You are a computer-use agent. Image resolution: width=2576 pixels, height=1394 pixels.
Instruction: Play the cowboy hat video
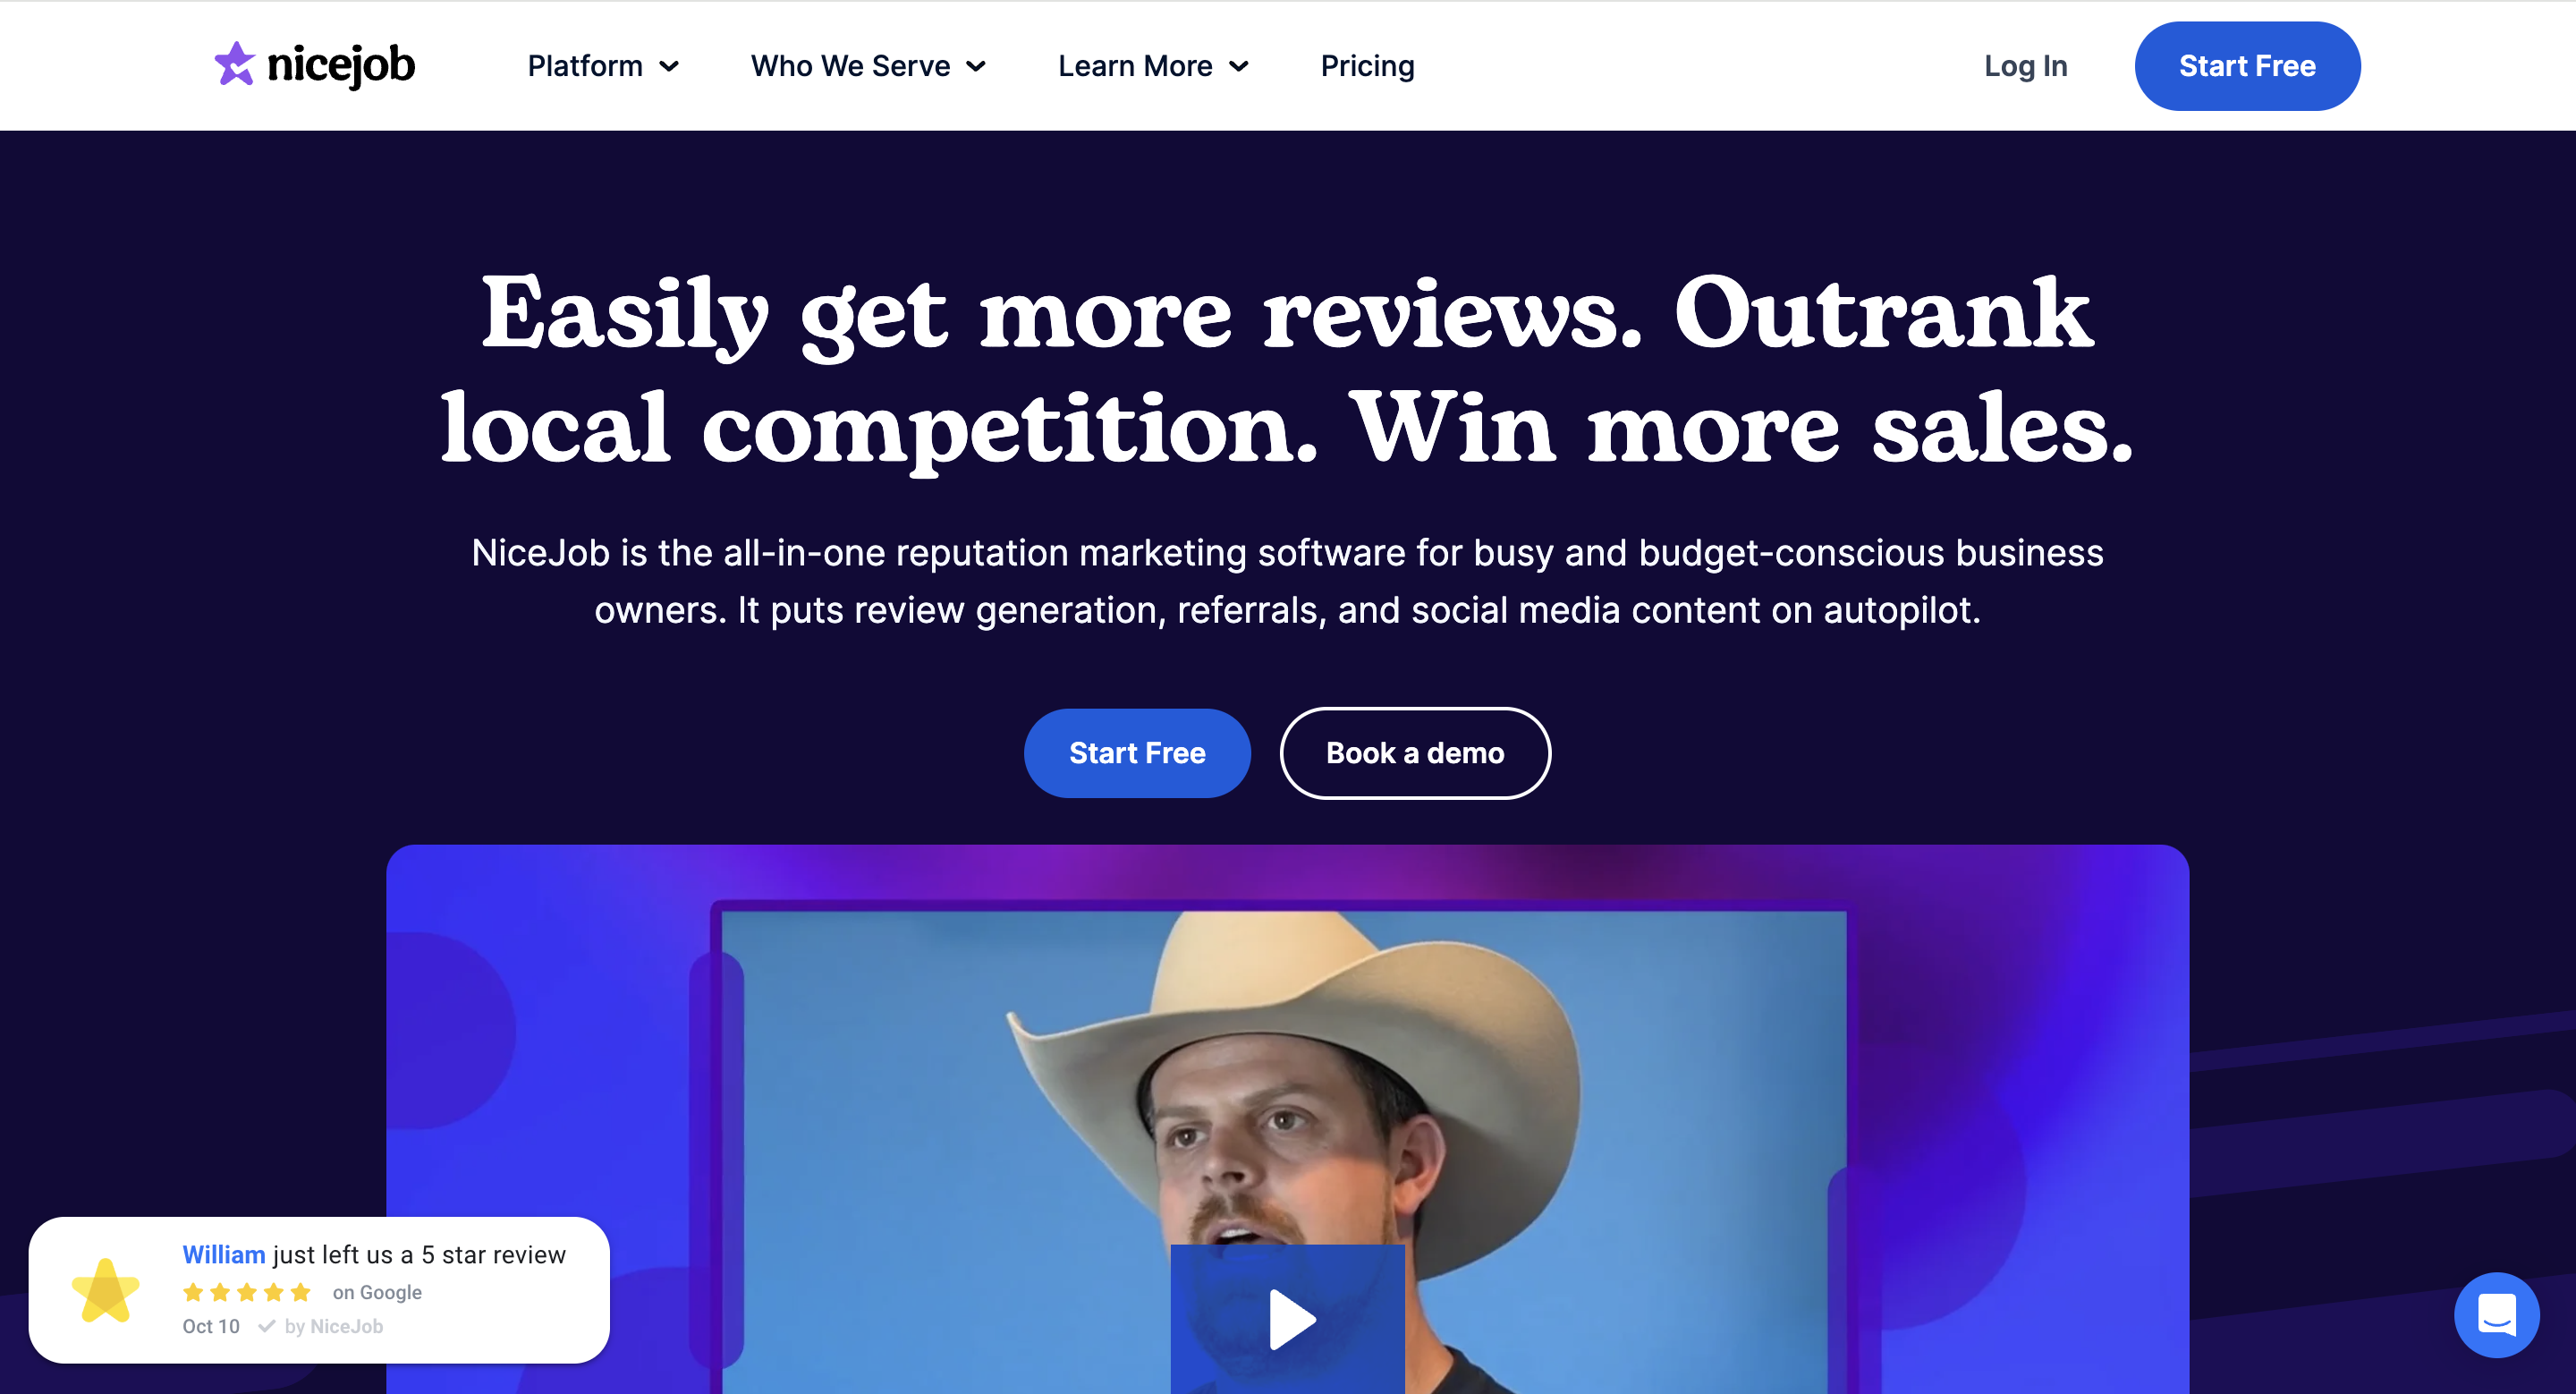[1288, 1319]
